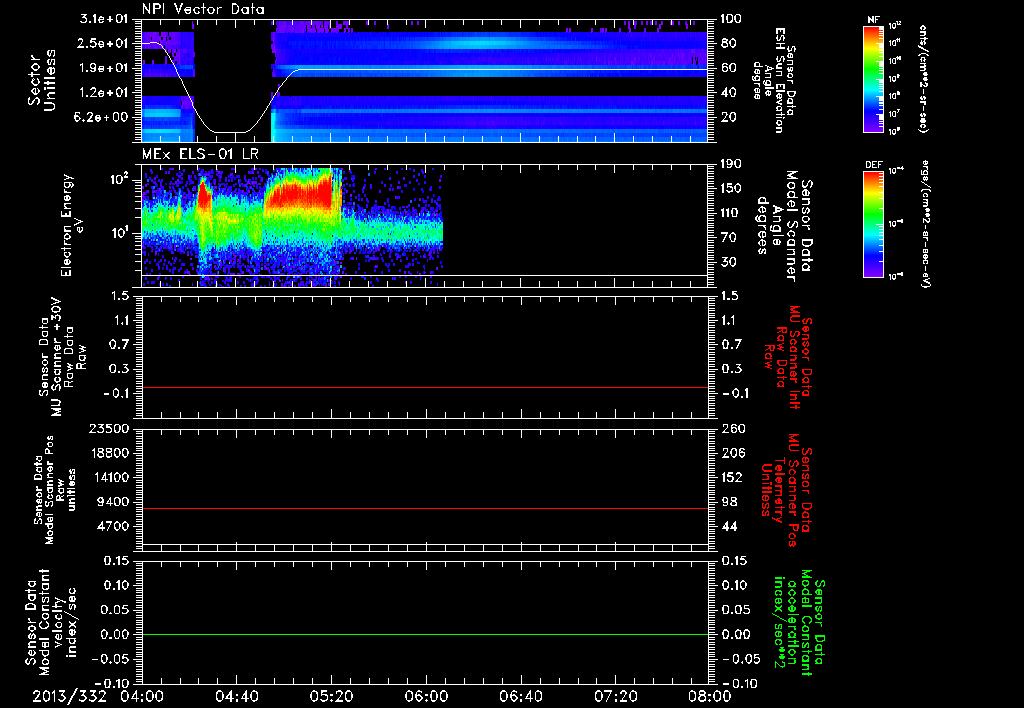1024x708 pixels.
Task: Click the 07:20 time axis label
Action: pyautogui.click(x=615, y=696)
